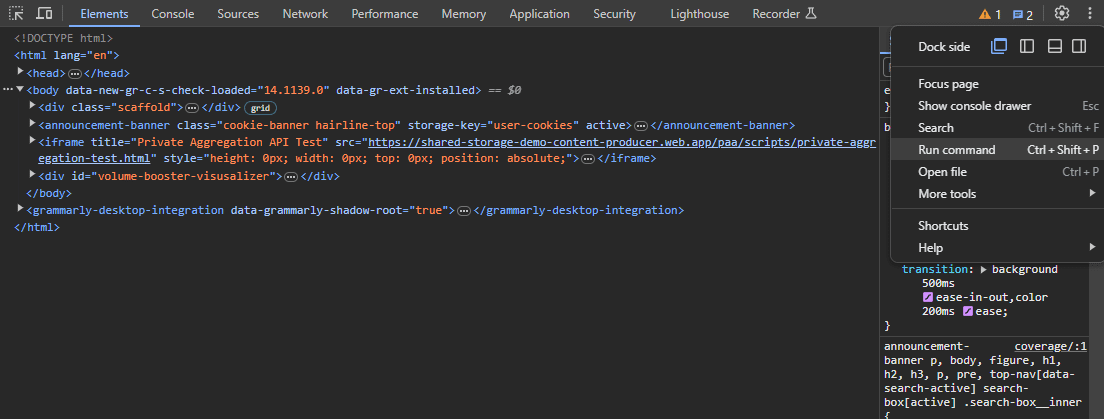This screenshot has width=1104, height=419.
Task: Select the Elements tab
Action: (104, 14)
